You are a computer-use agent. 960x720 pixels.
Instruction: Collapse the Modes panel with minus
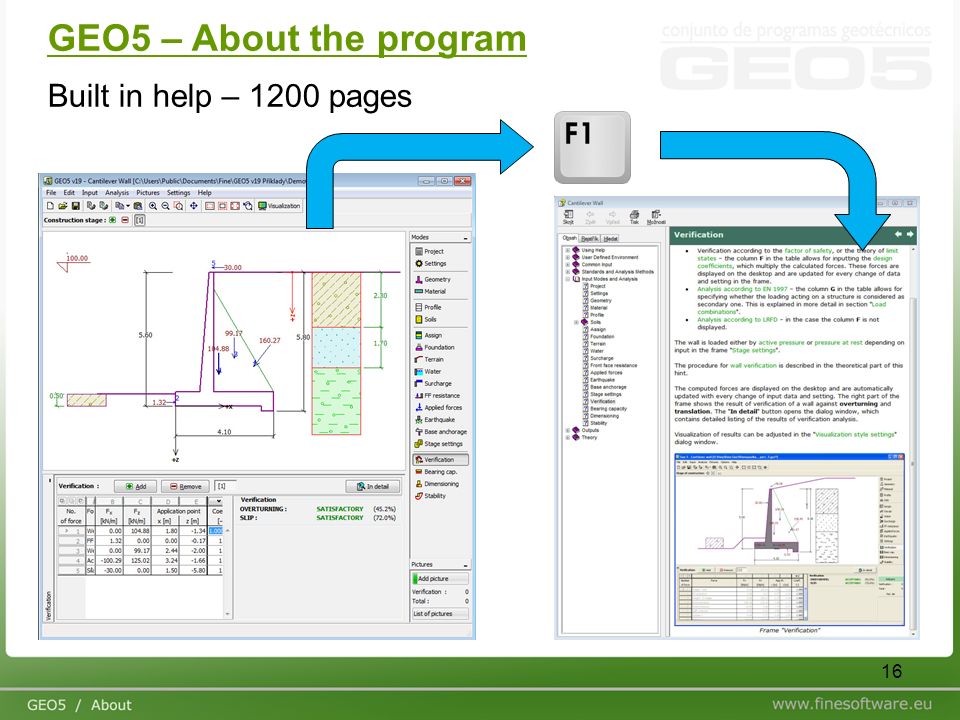coord(465,238)
